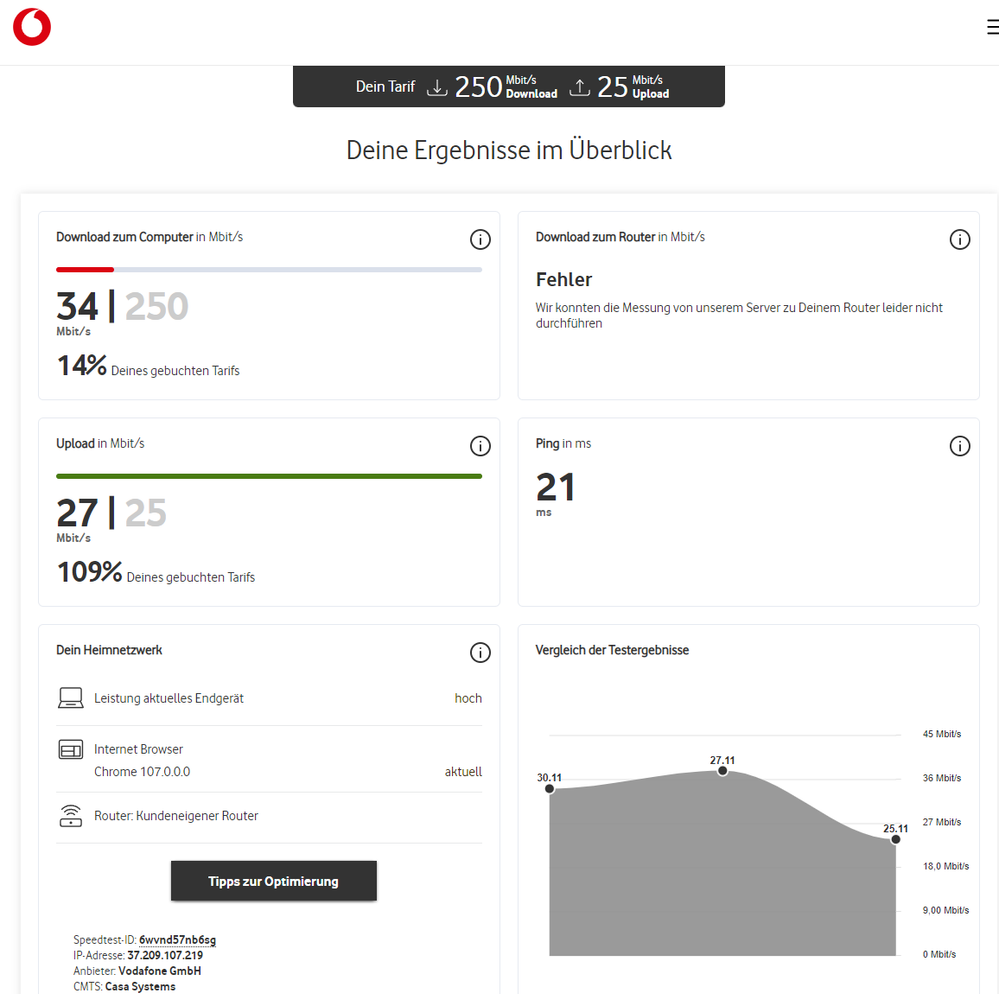Open info for Download zum Computer

point(480,240)
